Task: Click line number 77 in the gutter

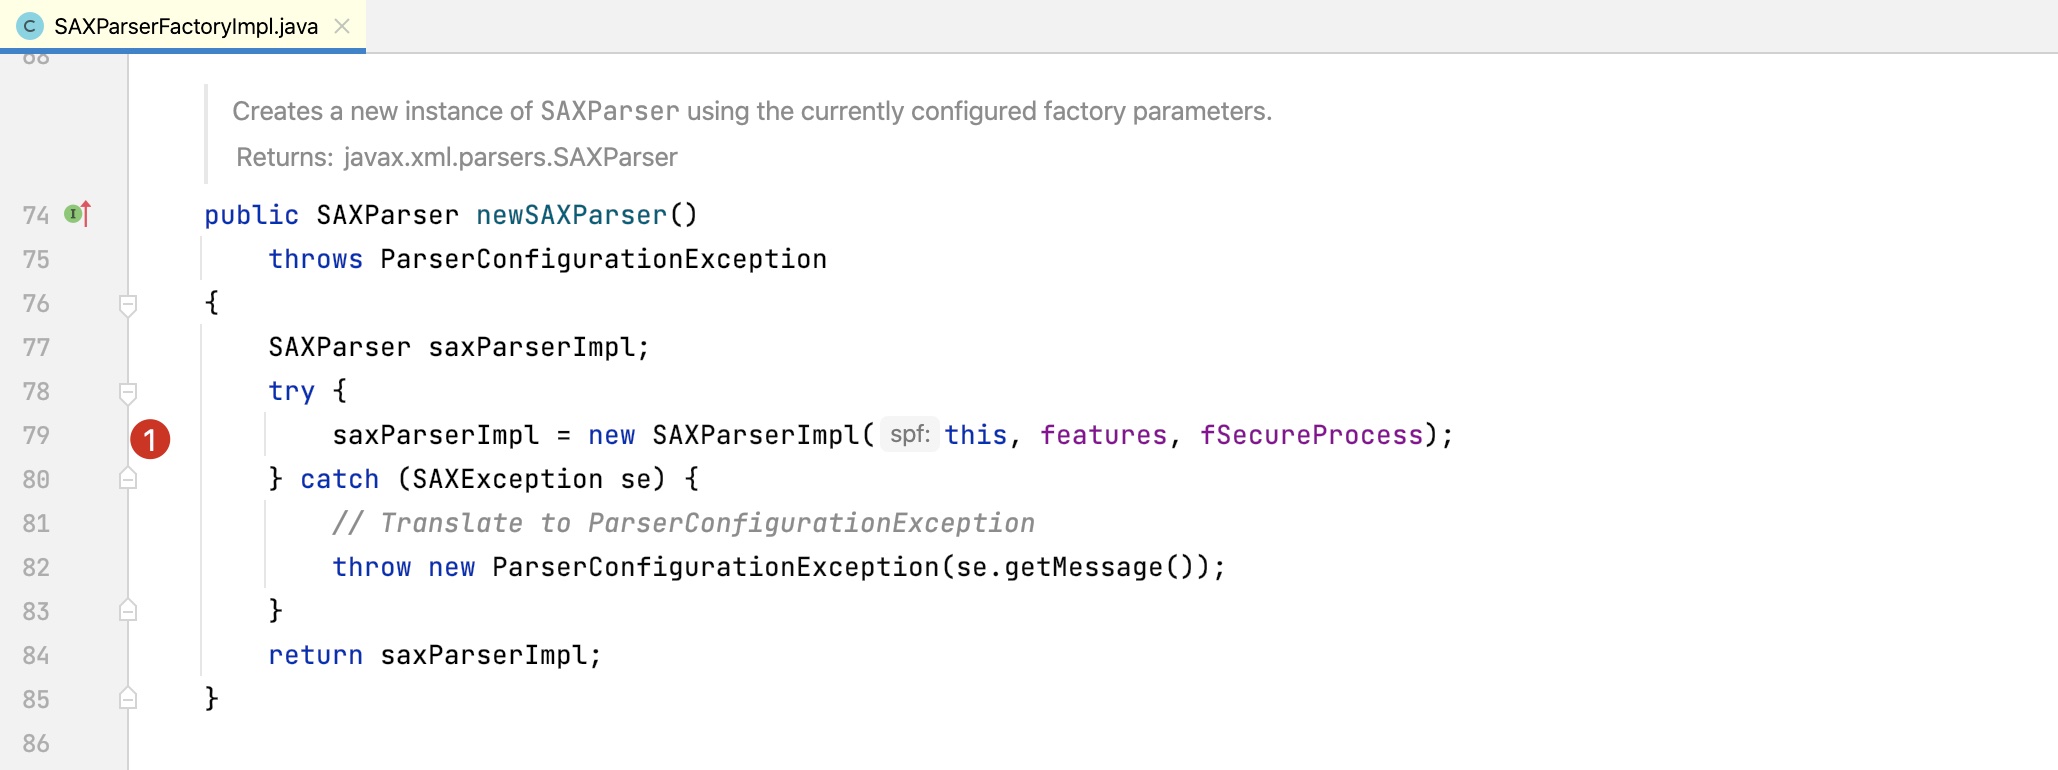Action: [x=36, y=347]
